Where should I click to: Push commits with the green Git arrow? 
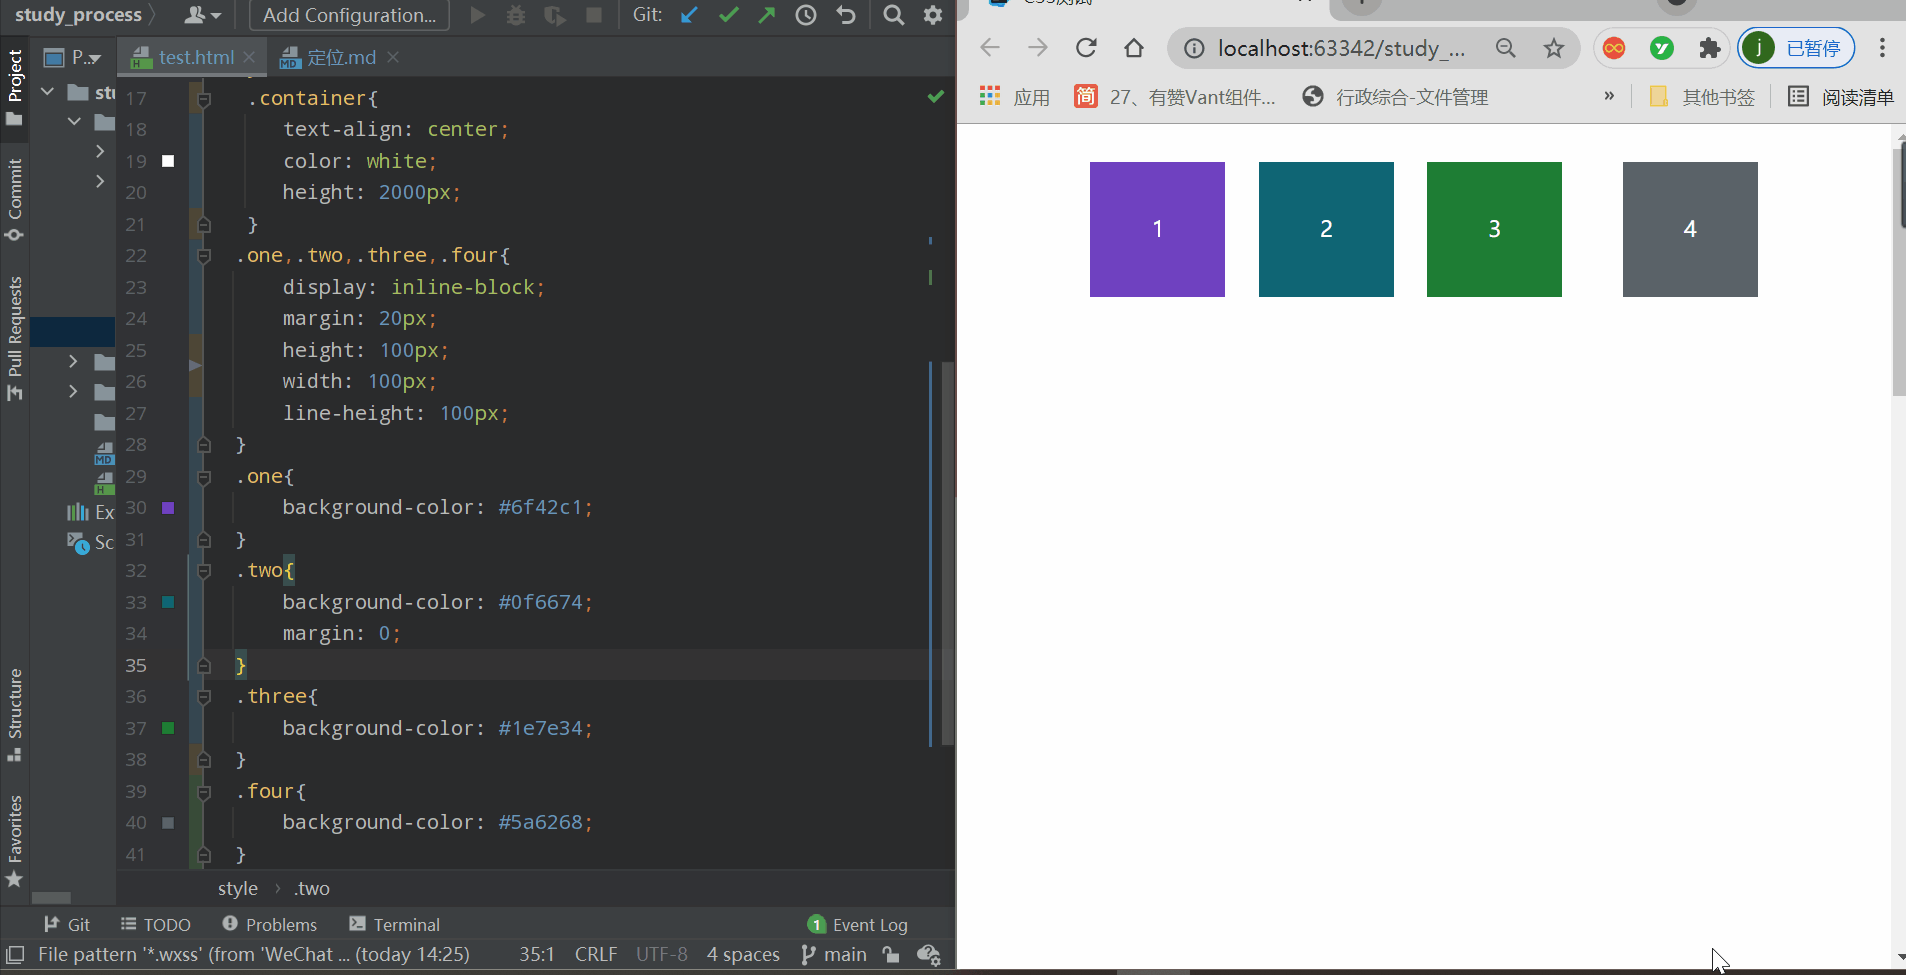click(767, 15)
